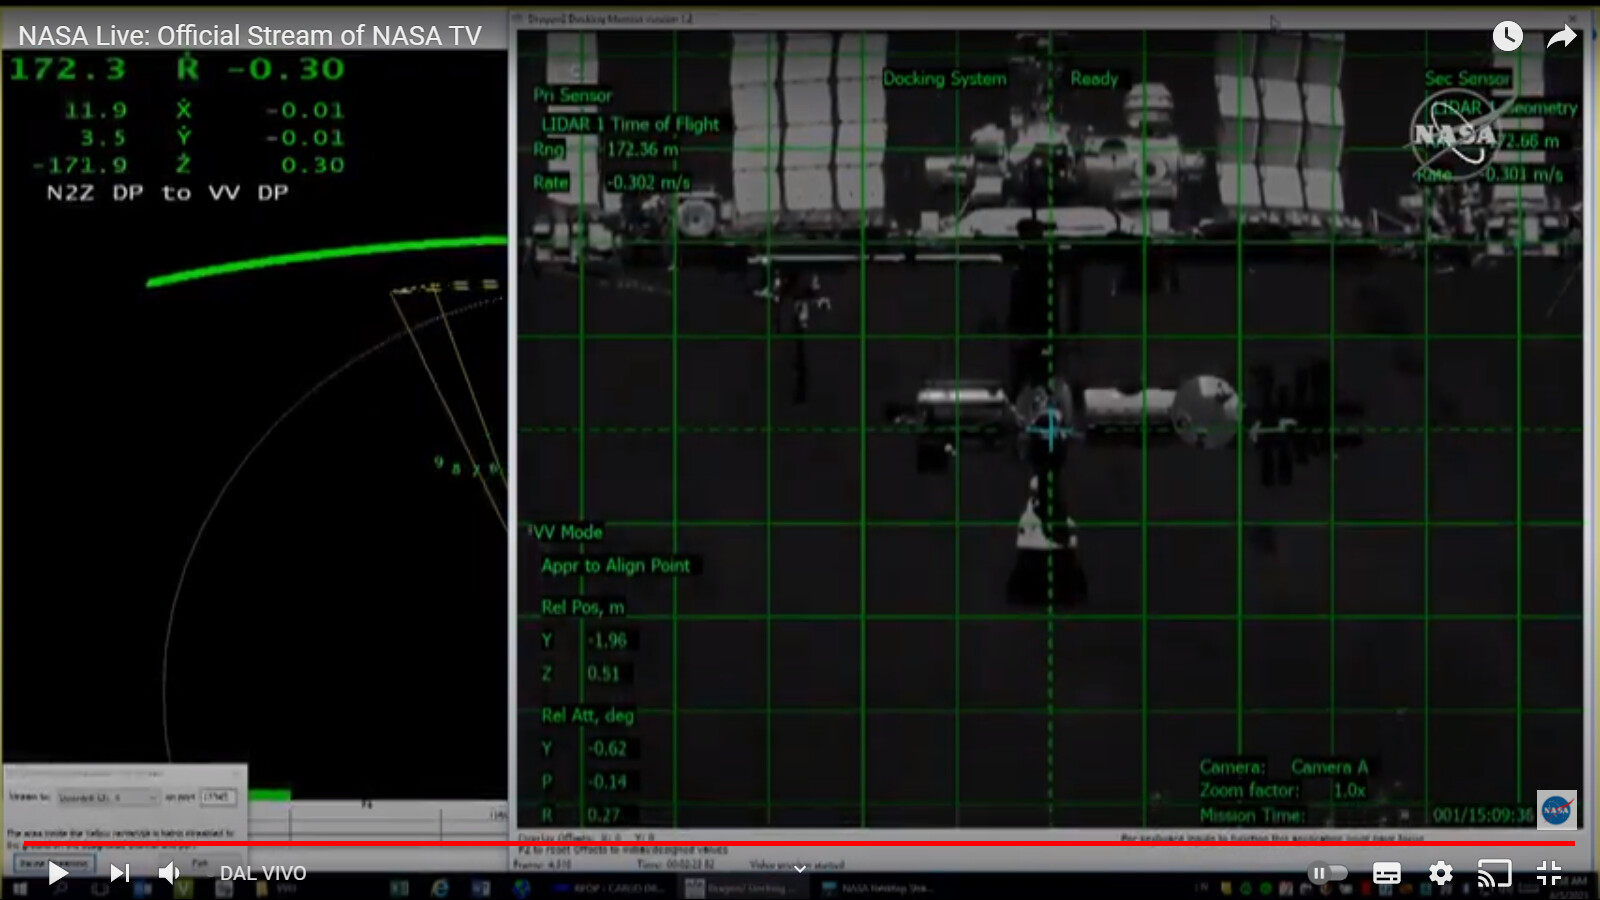Share the video with arrow icon

(x=1561, y=37)
